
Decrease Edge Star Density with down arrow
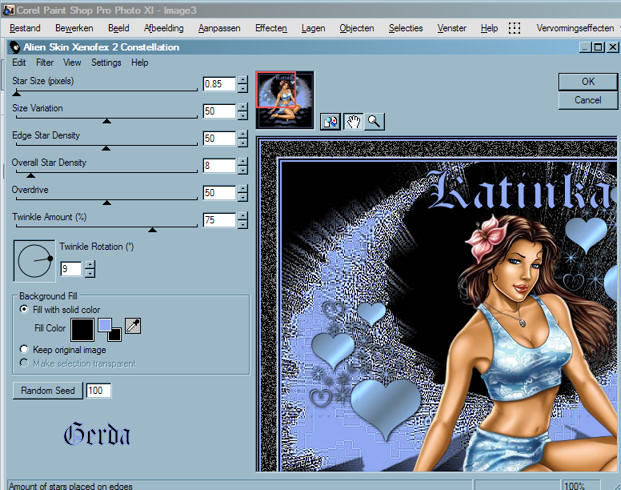click(242, 143)
